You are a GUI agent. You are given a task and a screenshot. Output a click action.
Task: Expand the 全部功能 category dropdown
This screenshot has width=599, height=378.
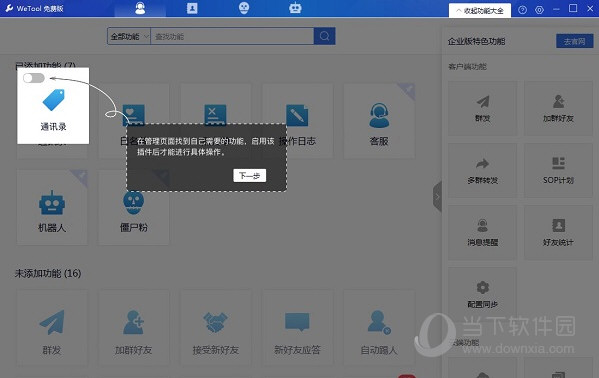tap(129, 36)
